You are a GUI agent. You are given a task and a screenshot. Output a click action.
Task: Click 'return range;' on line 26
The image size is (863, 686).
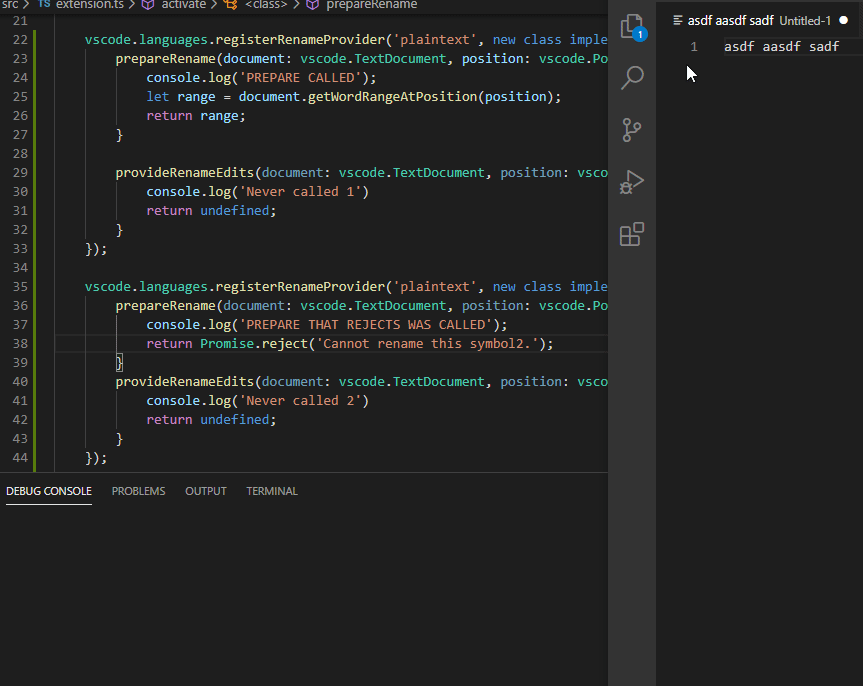point(196,116)
